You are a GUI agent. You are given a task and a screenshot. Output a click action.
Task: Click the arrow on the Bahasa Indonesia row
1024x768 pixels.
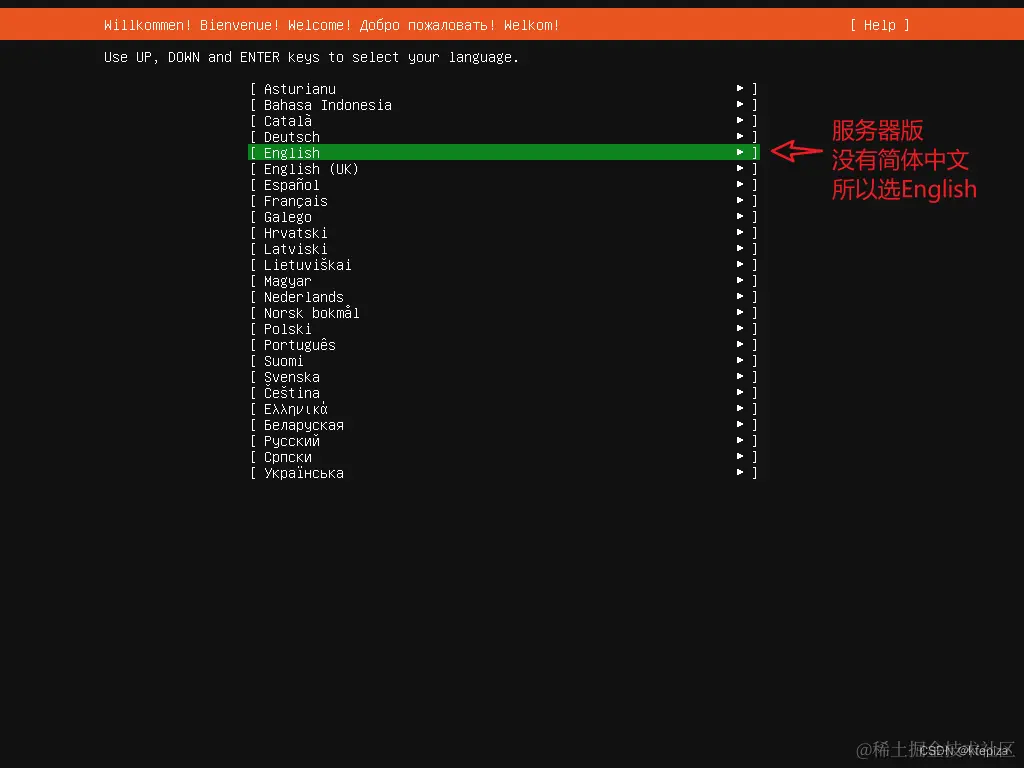coord(740,104)
